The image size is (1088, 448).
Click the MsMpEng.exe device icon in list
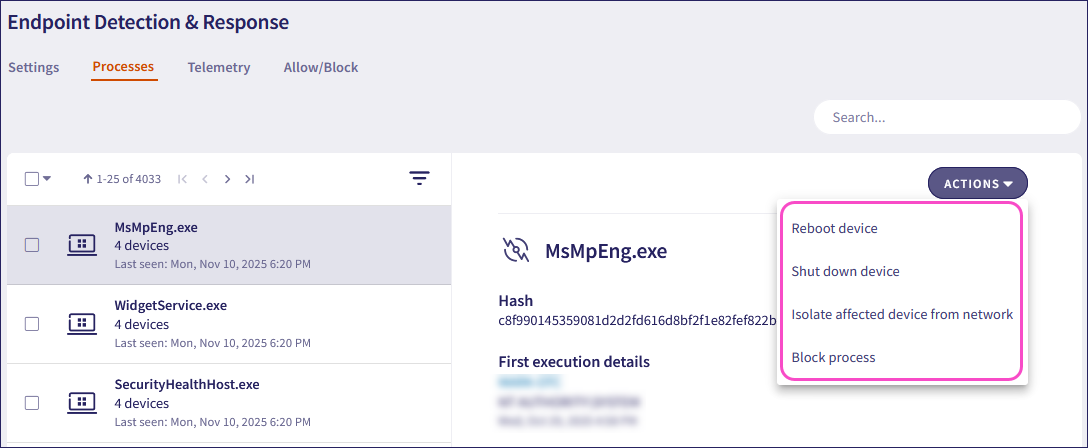pyautogui.click(x=82, y=245)
